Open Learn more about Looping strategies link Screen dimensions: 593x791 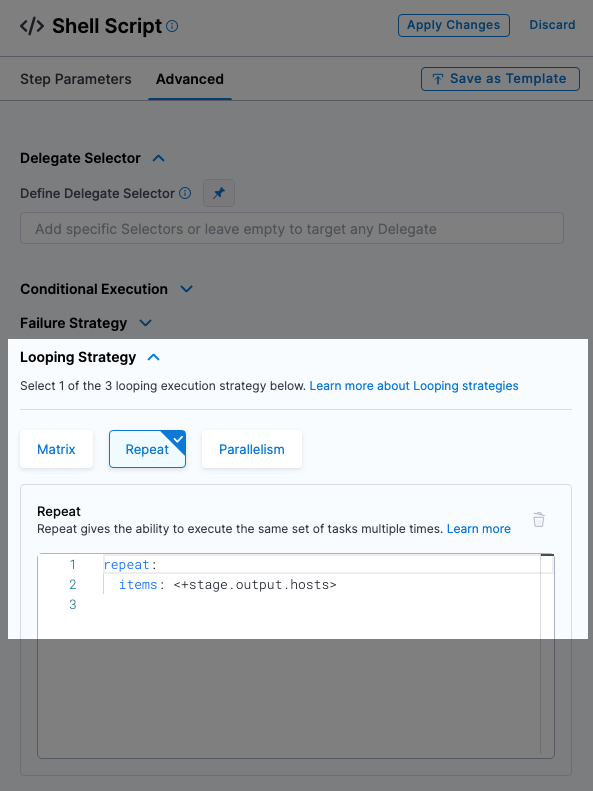pos(414,386)
